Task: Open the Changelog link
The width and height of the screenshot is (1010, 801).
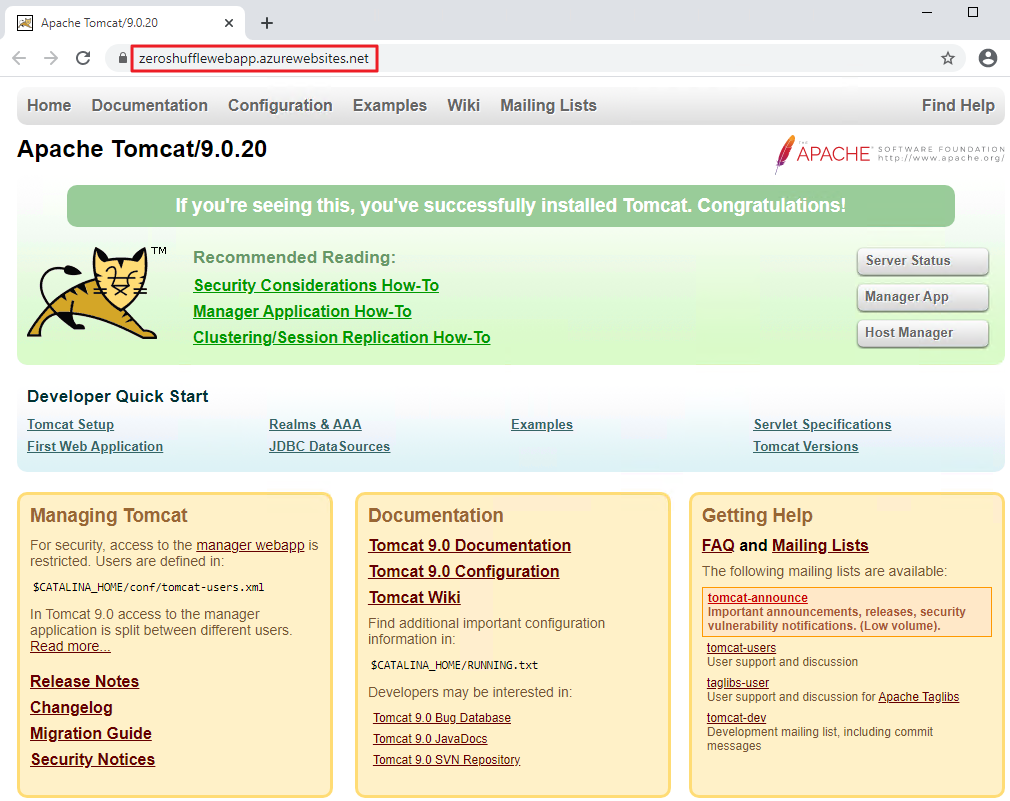Action: coord(71,708)
